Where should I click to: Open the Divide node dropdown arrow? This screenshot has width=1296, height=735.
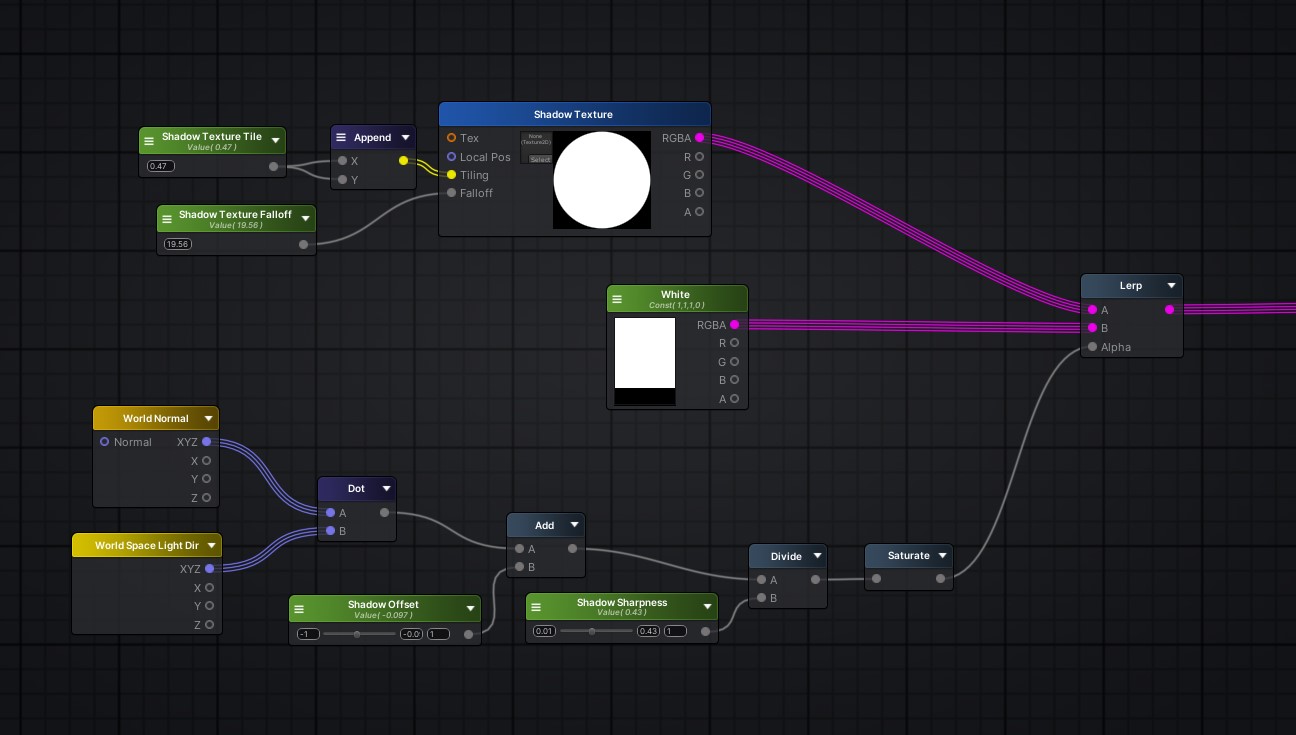(817, 556)
